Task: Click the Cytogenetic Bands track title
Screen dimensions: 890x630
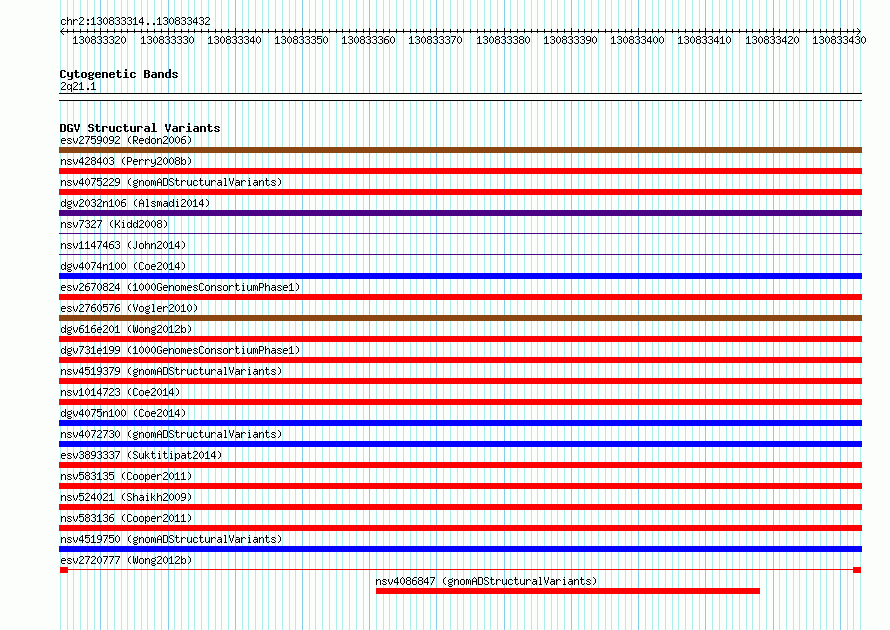Action: (119, 74)
